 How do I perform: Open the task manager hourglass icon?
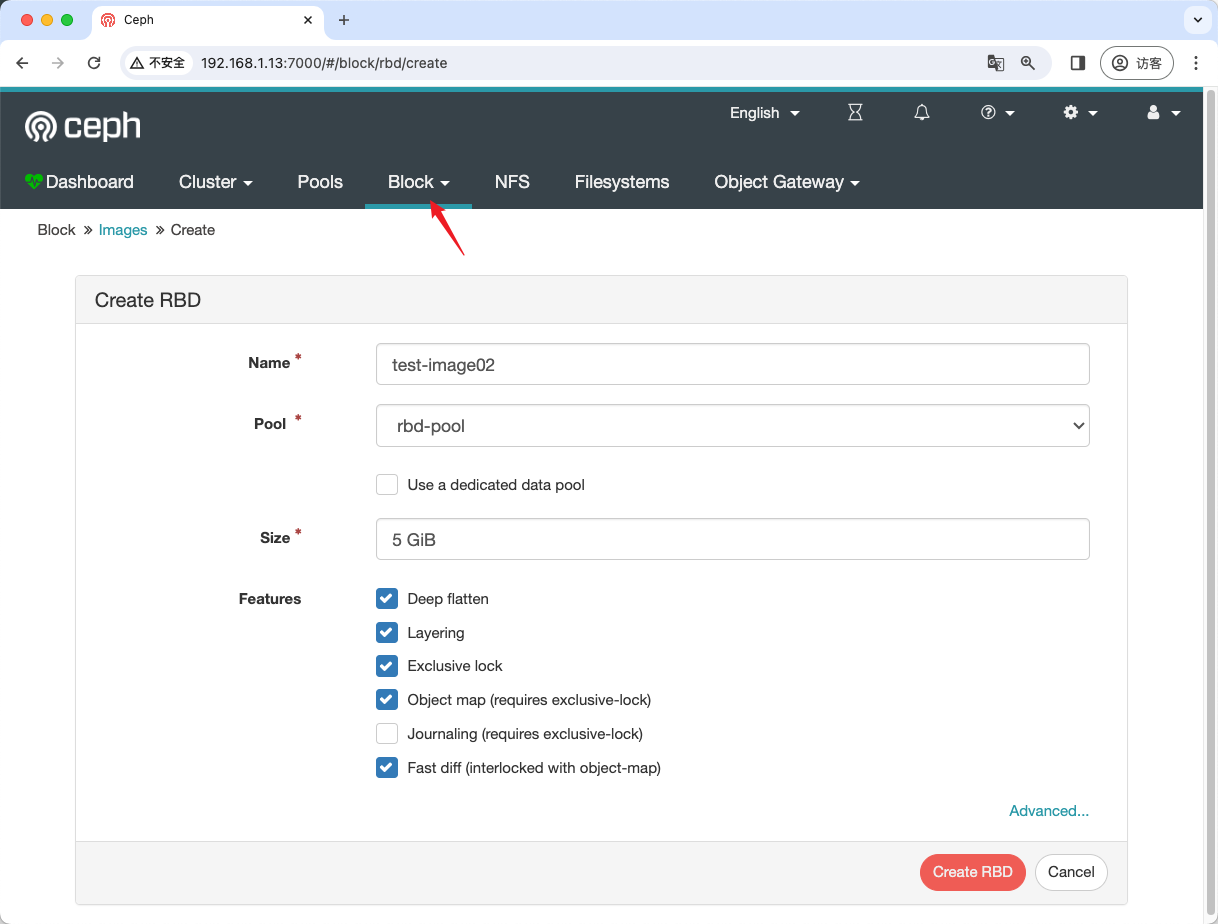(x=855, y=113)
